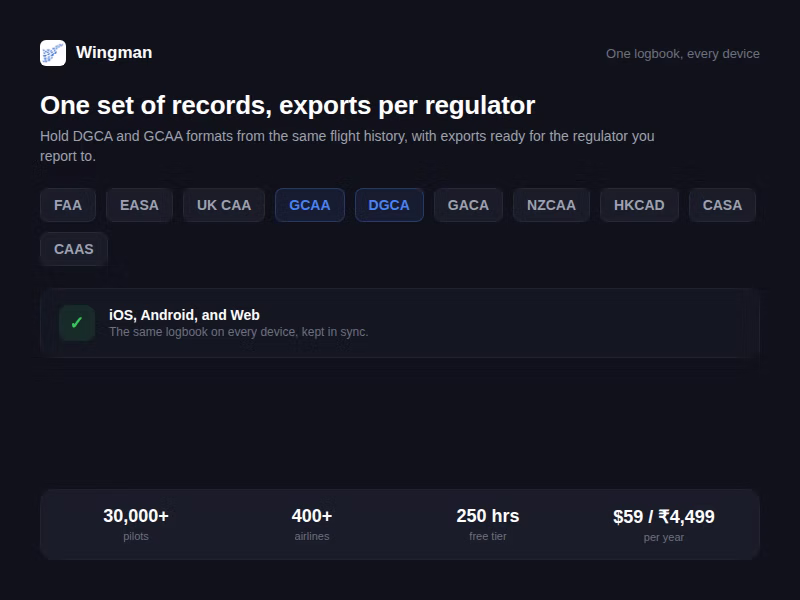
Task: Select the EASA regulator chip
Action: coord(139,205)
